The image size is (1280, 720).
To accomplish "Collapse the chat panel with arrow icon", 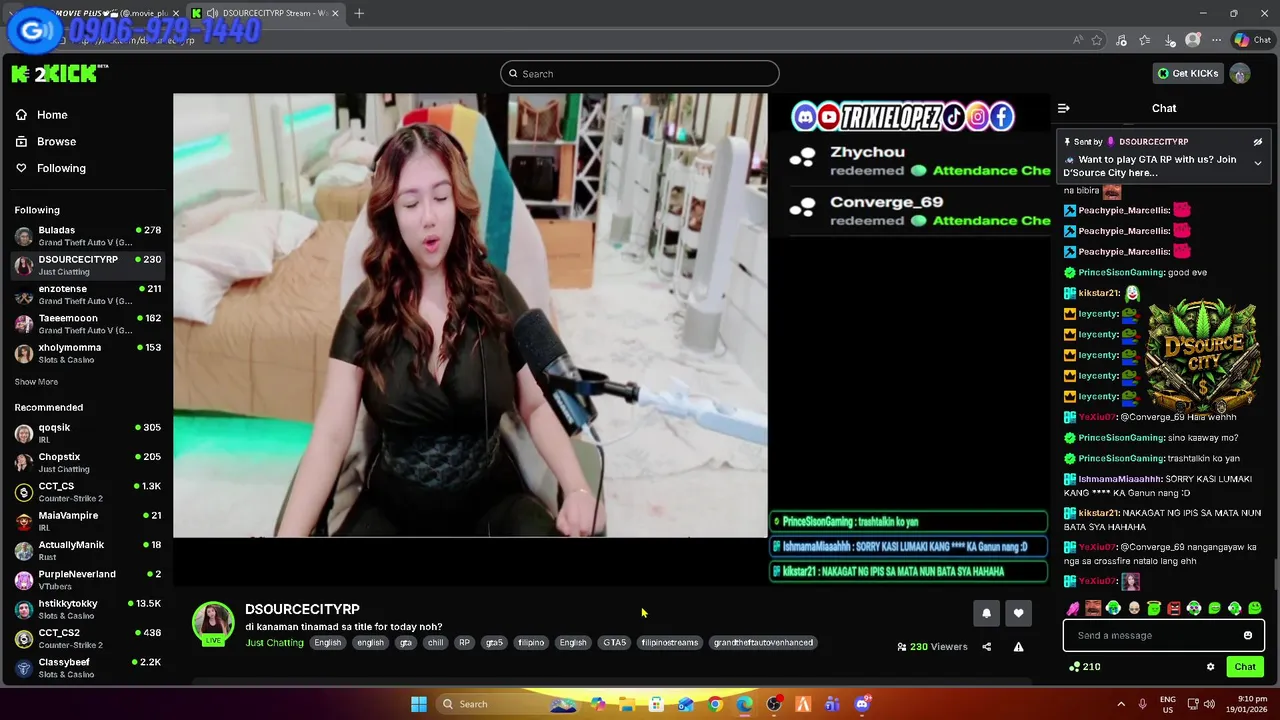I will [1064, 108].
